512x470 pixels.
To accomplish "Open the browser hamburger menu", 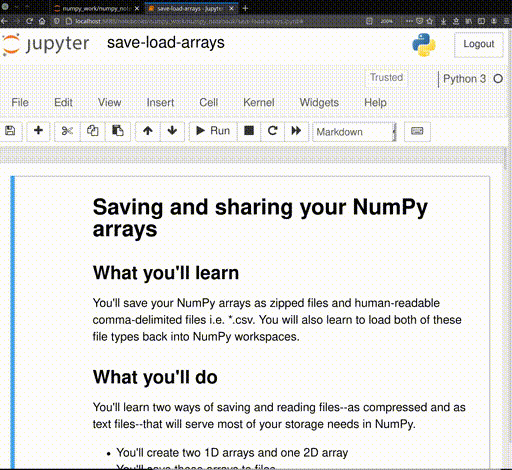I will (506, 21).
